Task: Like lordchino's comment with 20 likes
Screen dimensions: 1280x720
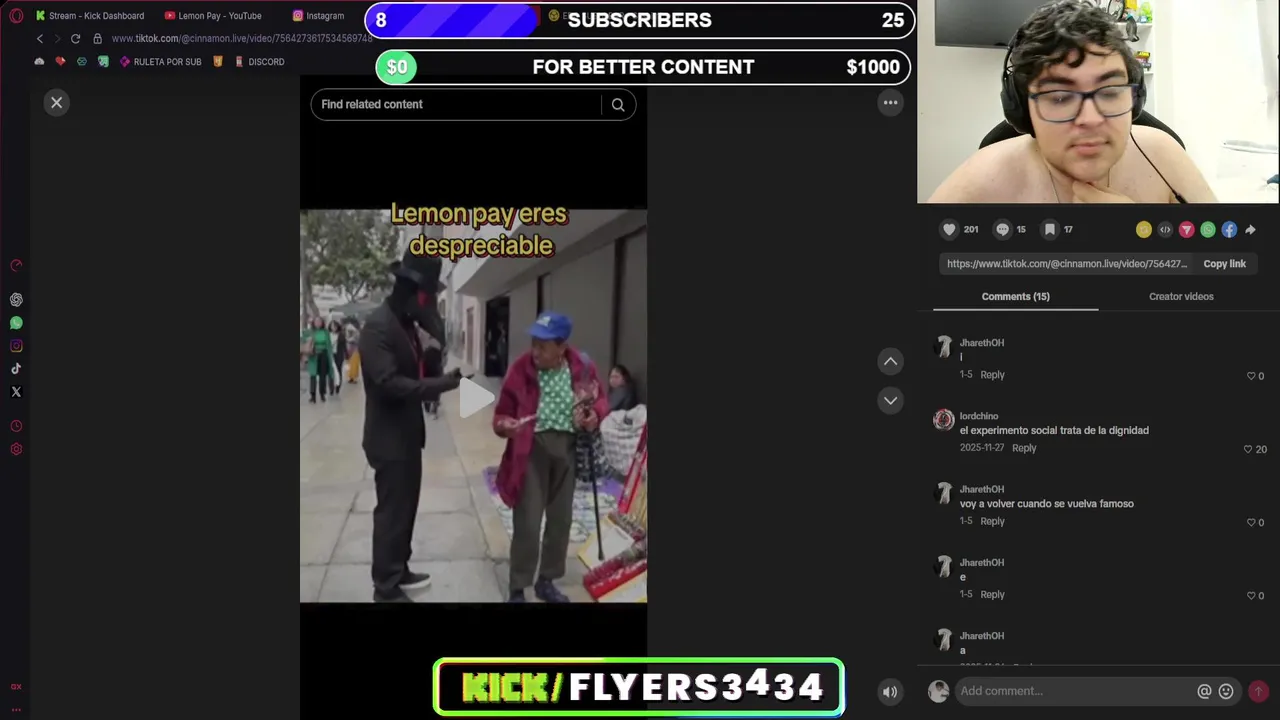Action: coord(1248,449)
